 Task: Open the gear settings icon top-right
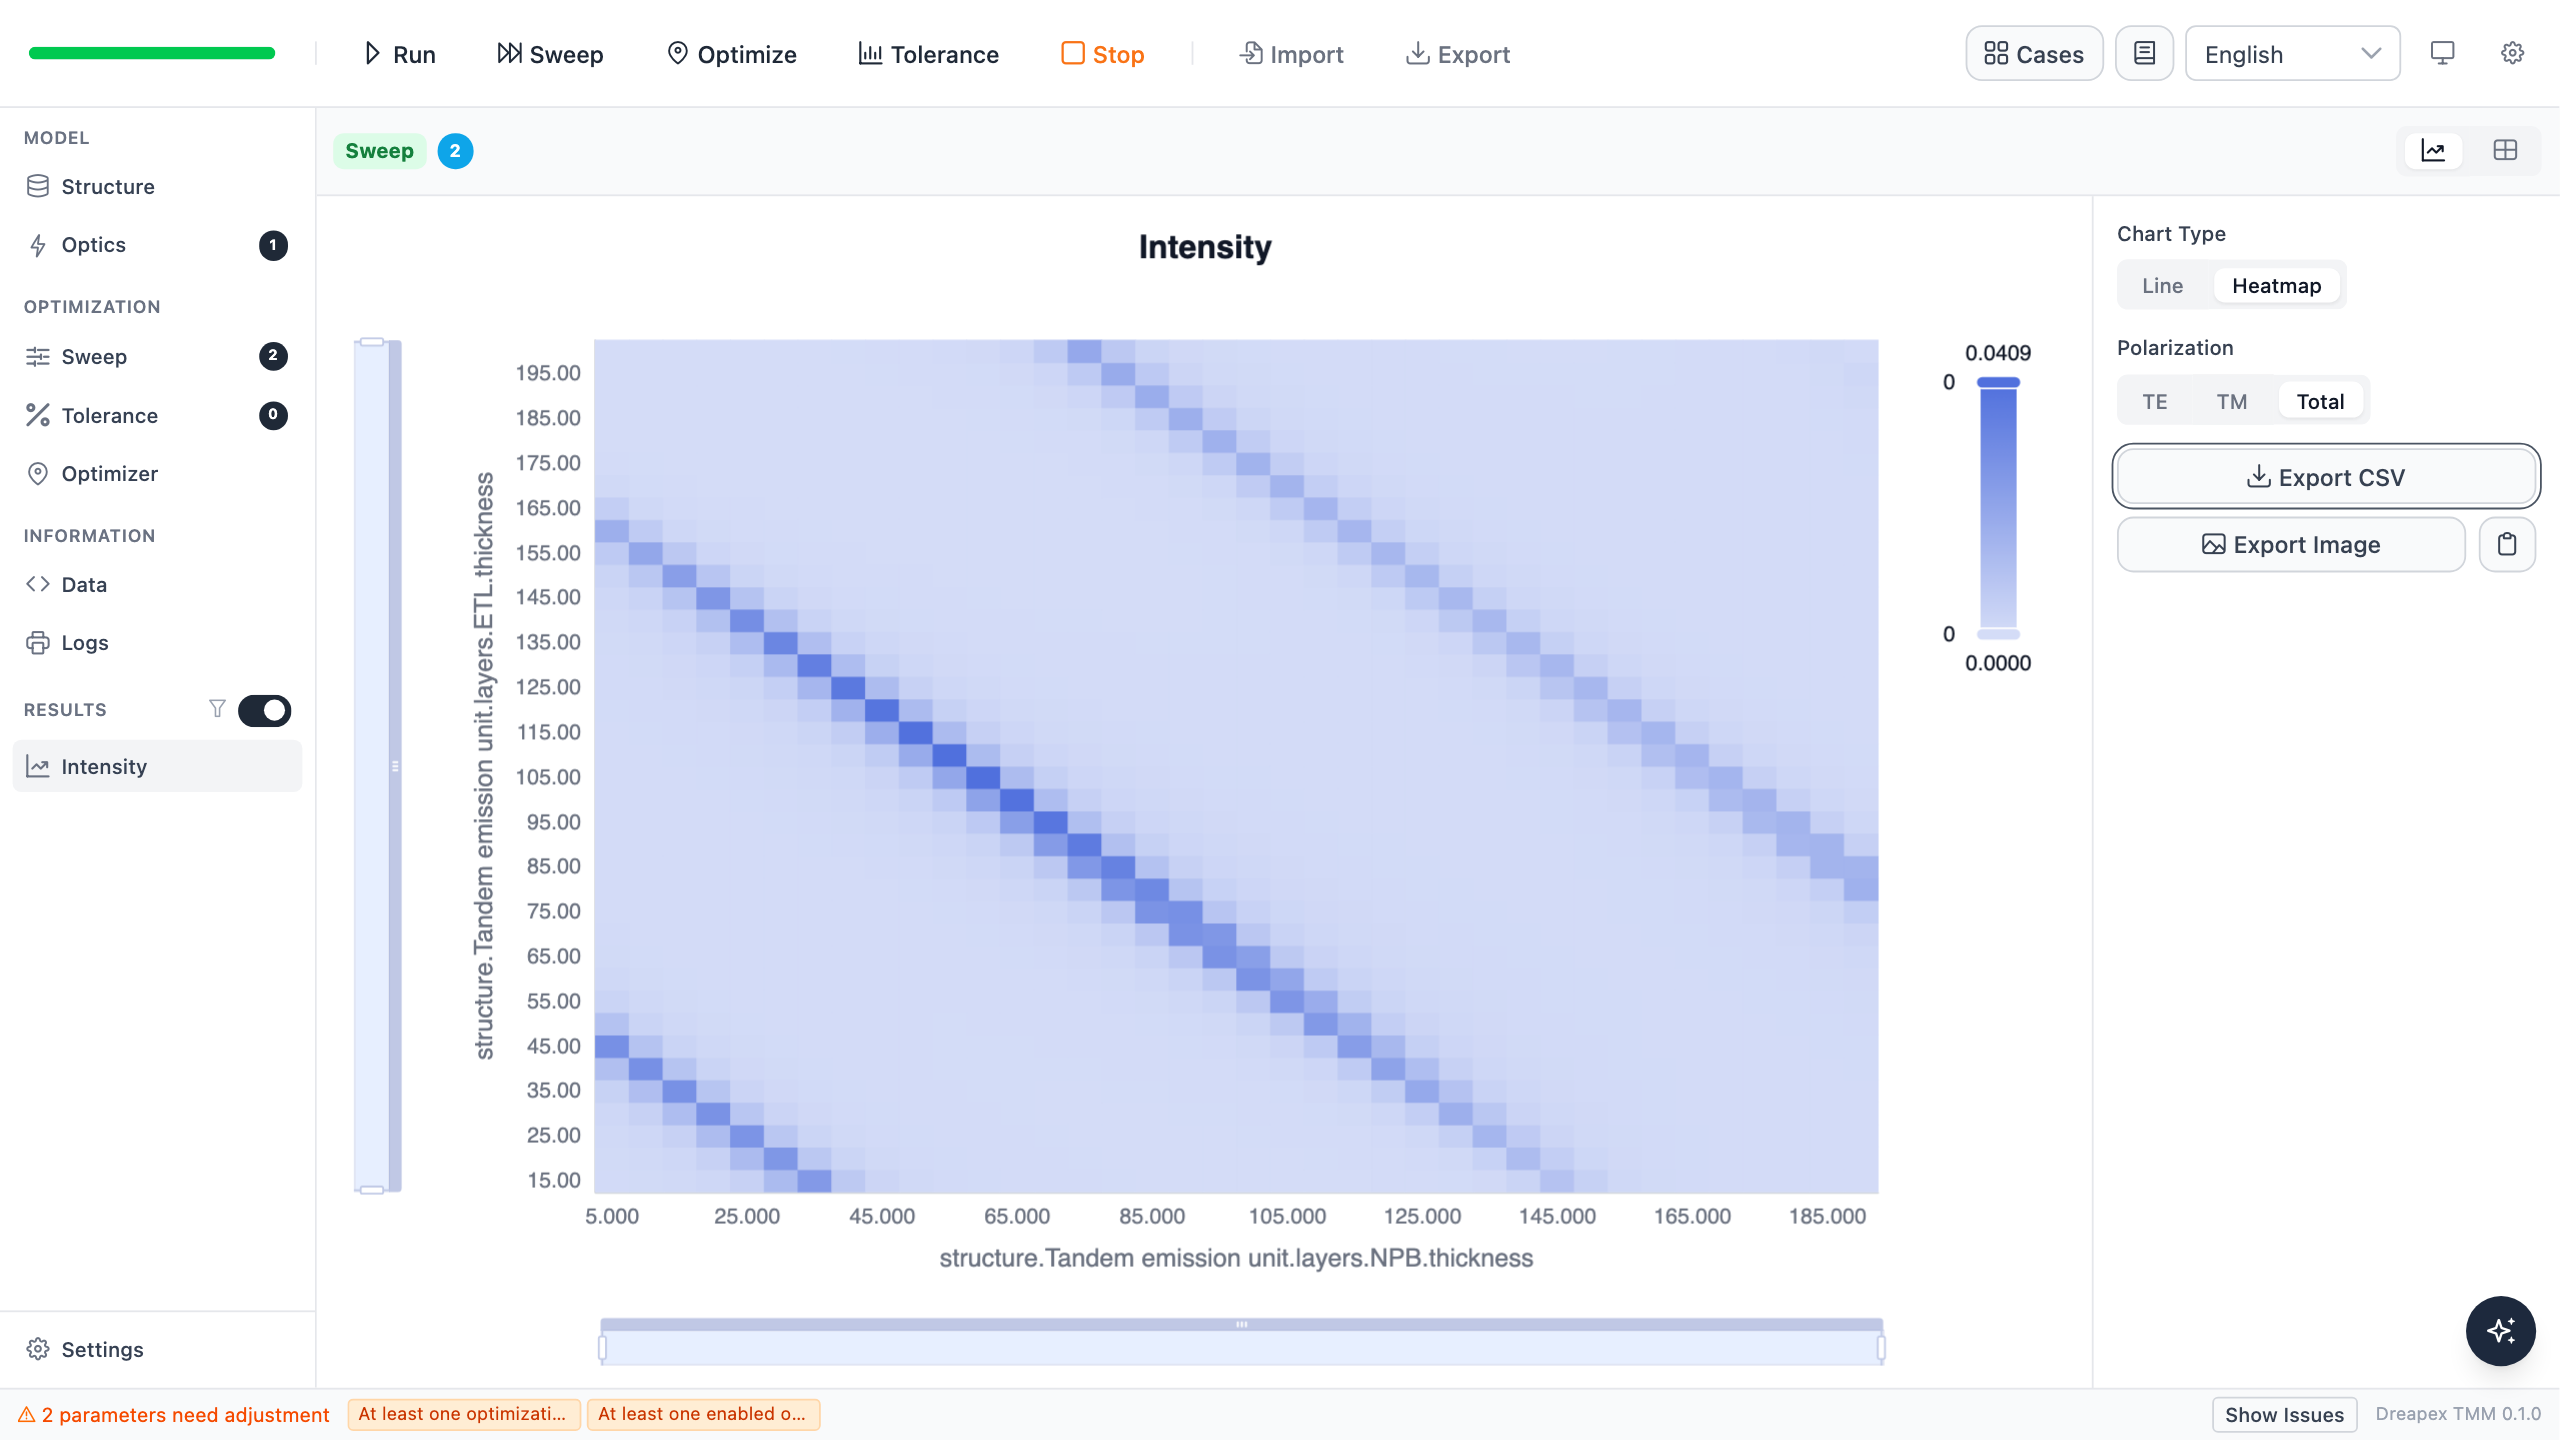(x=2512, y=53)
